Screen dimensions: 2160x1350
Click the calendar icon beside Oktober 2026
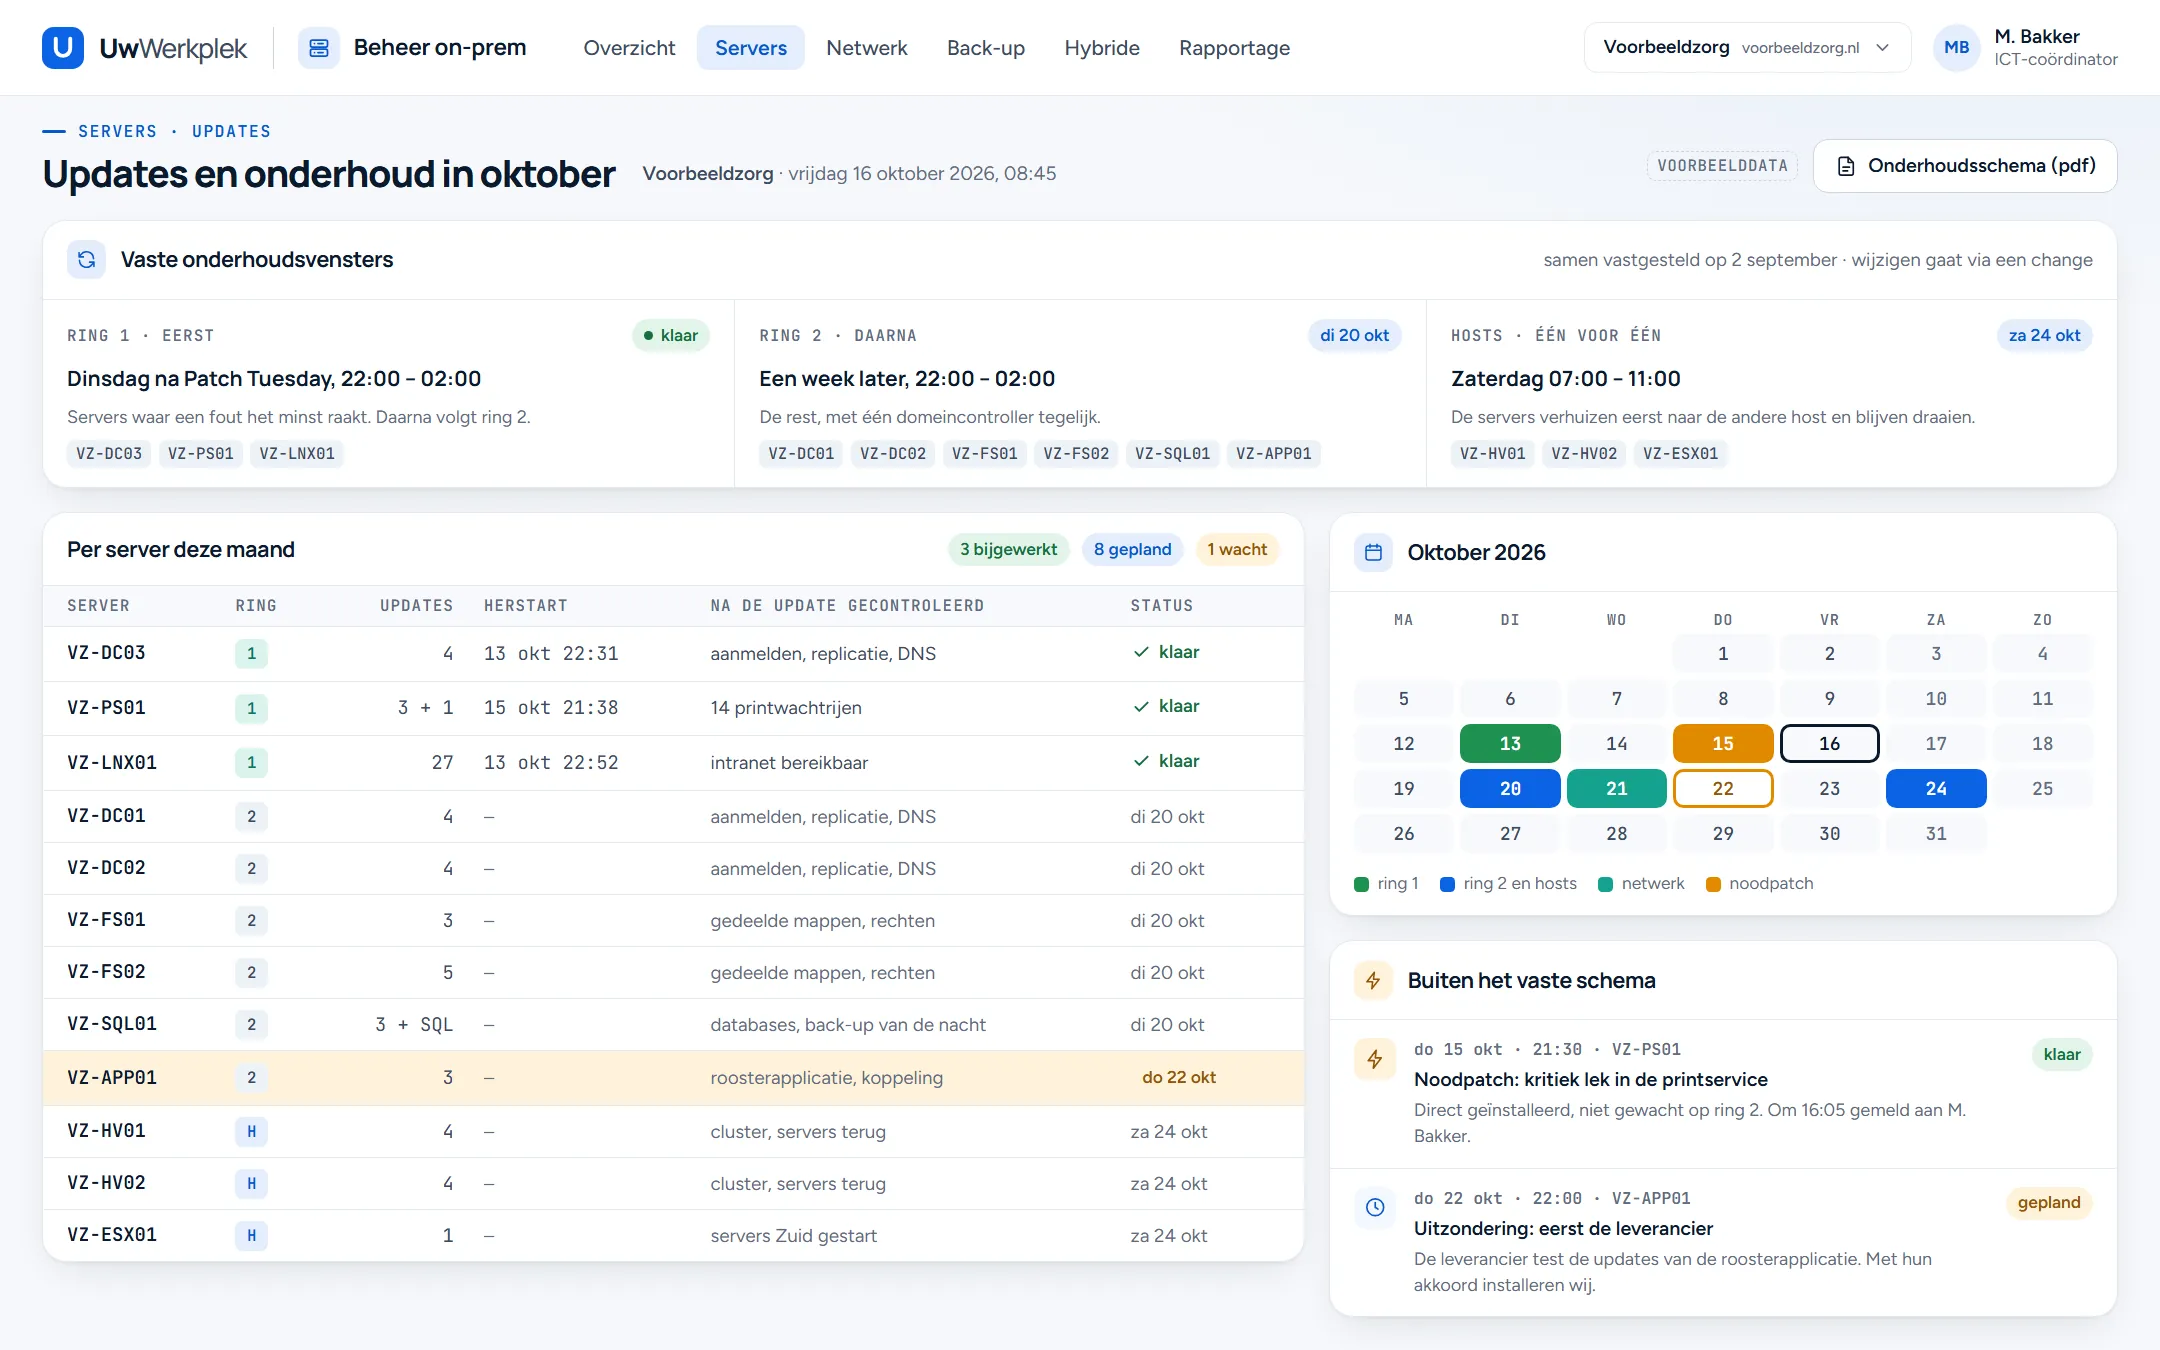click(x=1373, y=552)
